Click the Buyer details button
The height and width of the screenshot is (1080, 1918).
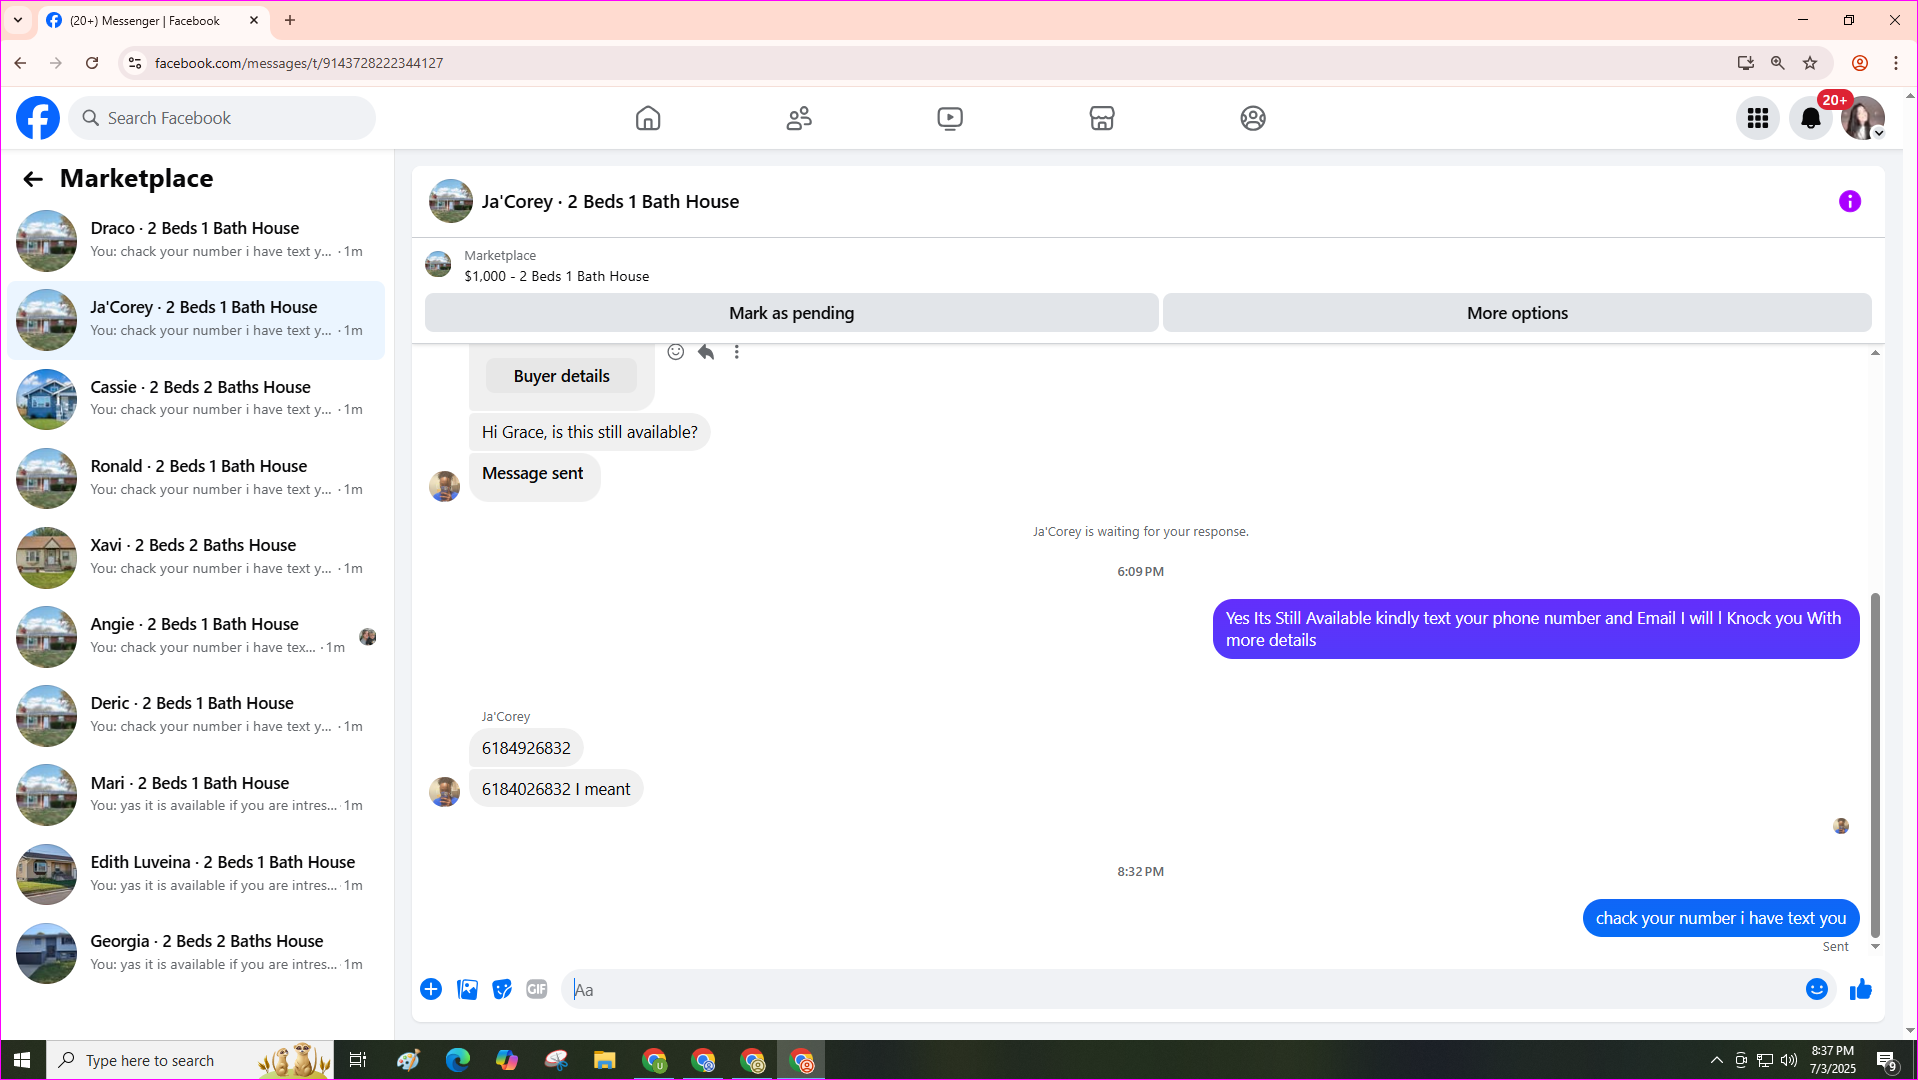[561, 376]
